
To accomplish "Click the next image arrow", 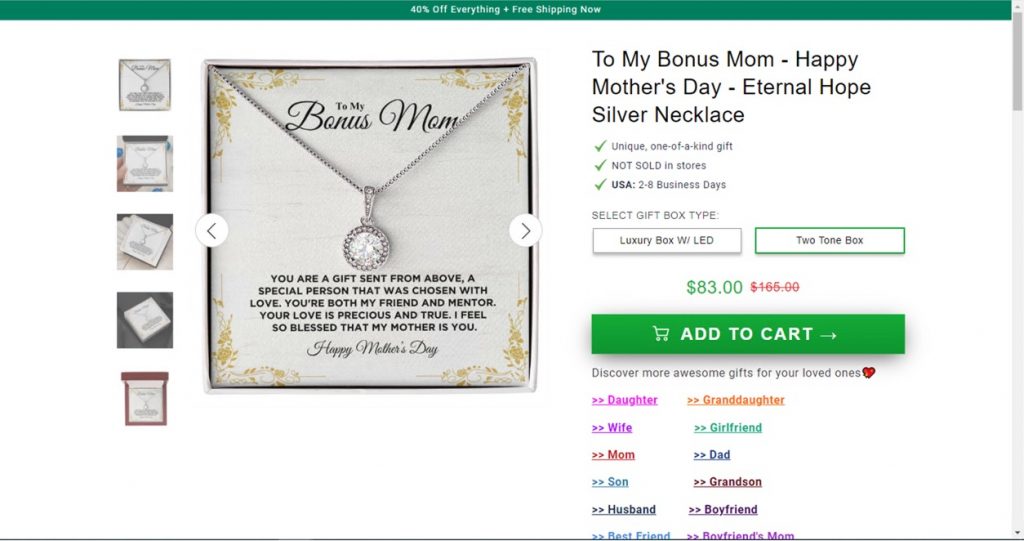I will 525,230.
